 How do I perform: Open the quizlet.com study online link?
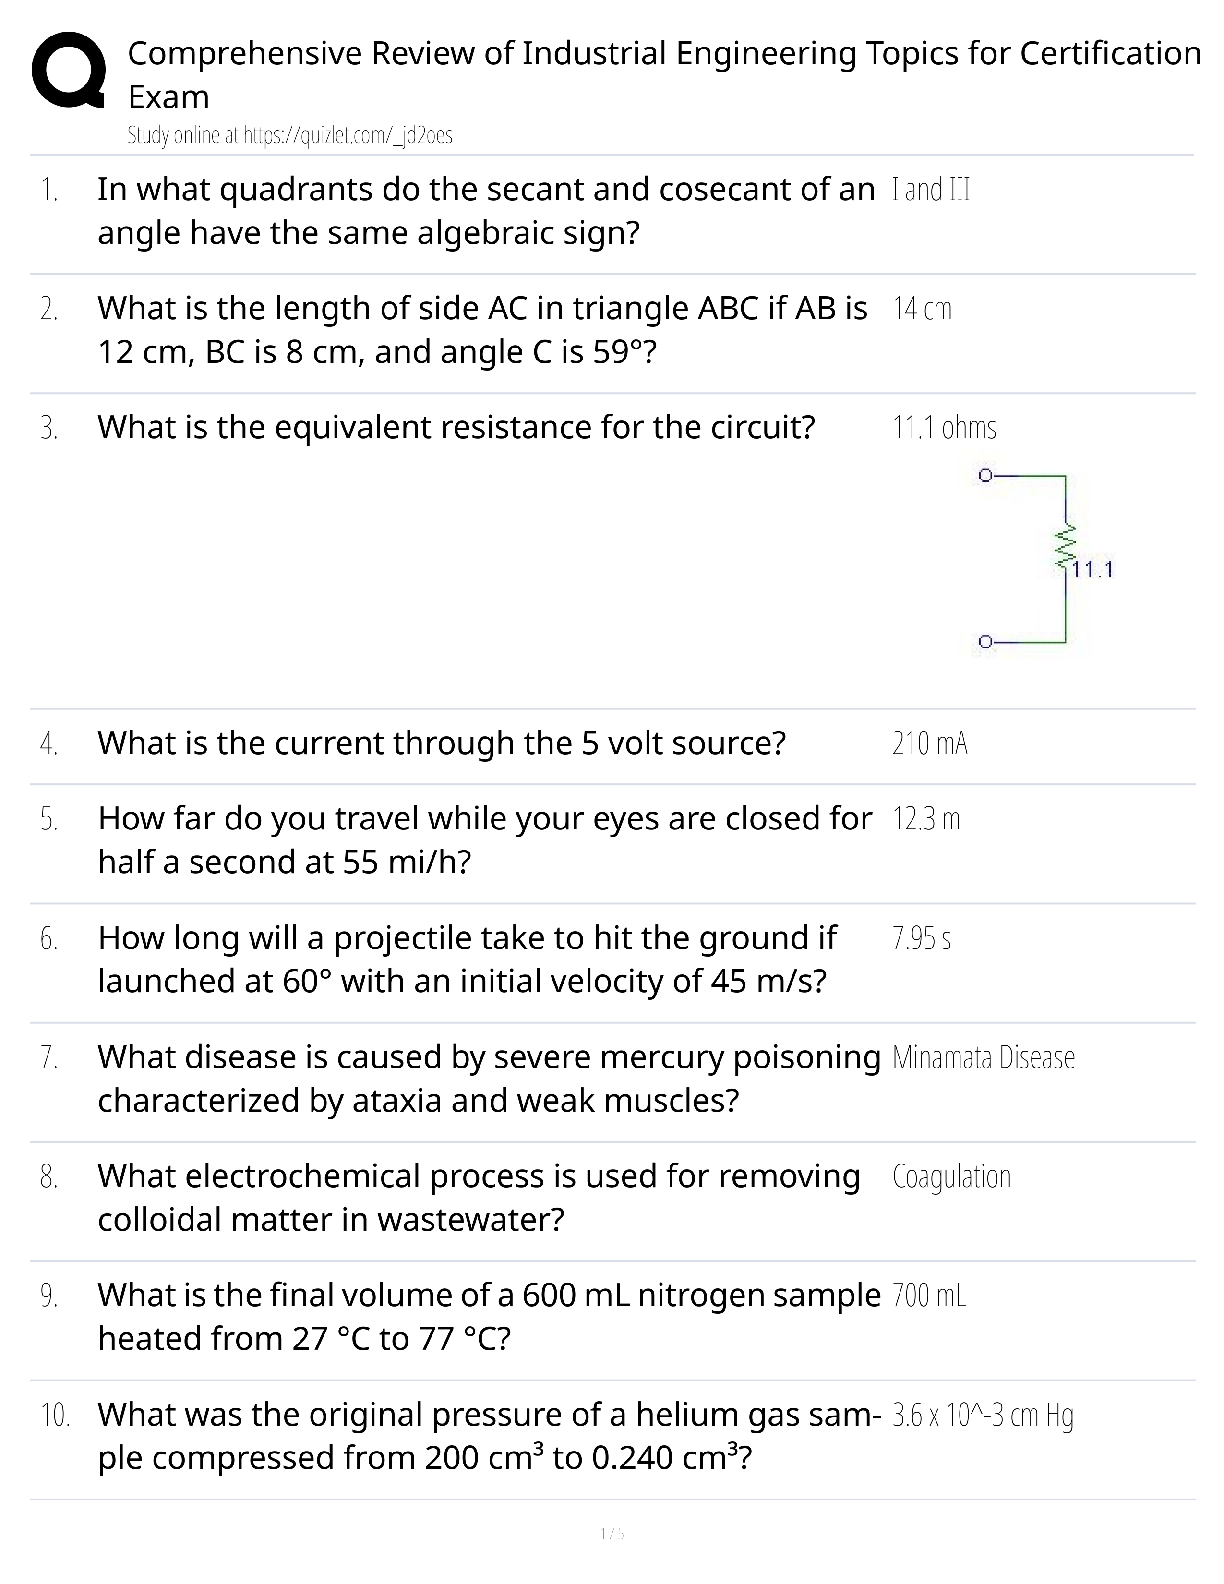coord(290,136)
